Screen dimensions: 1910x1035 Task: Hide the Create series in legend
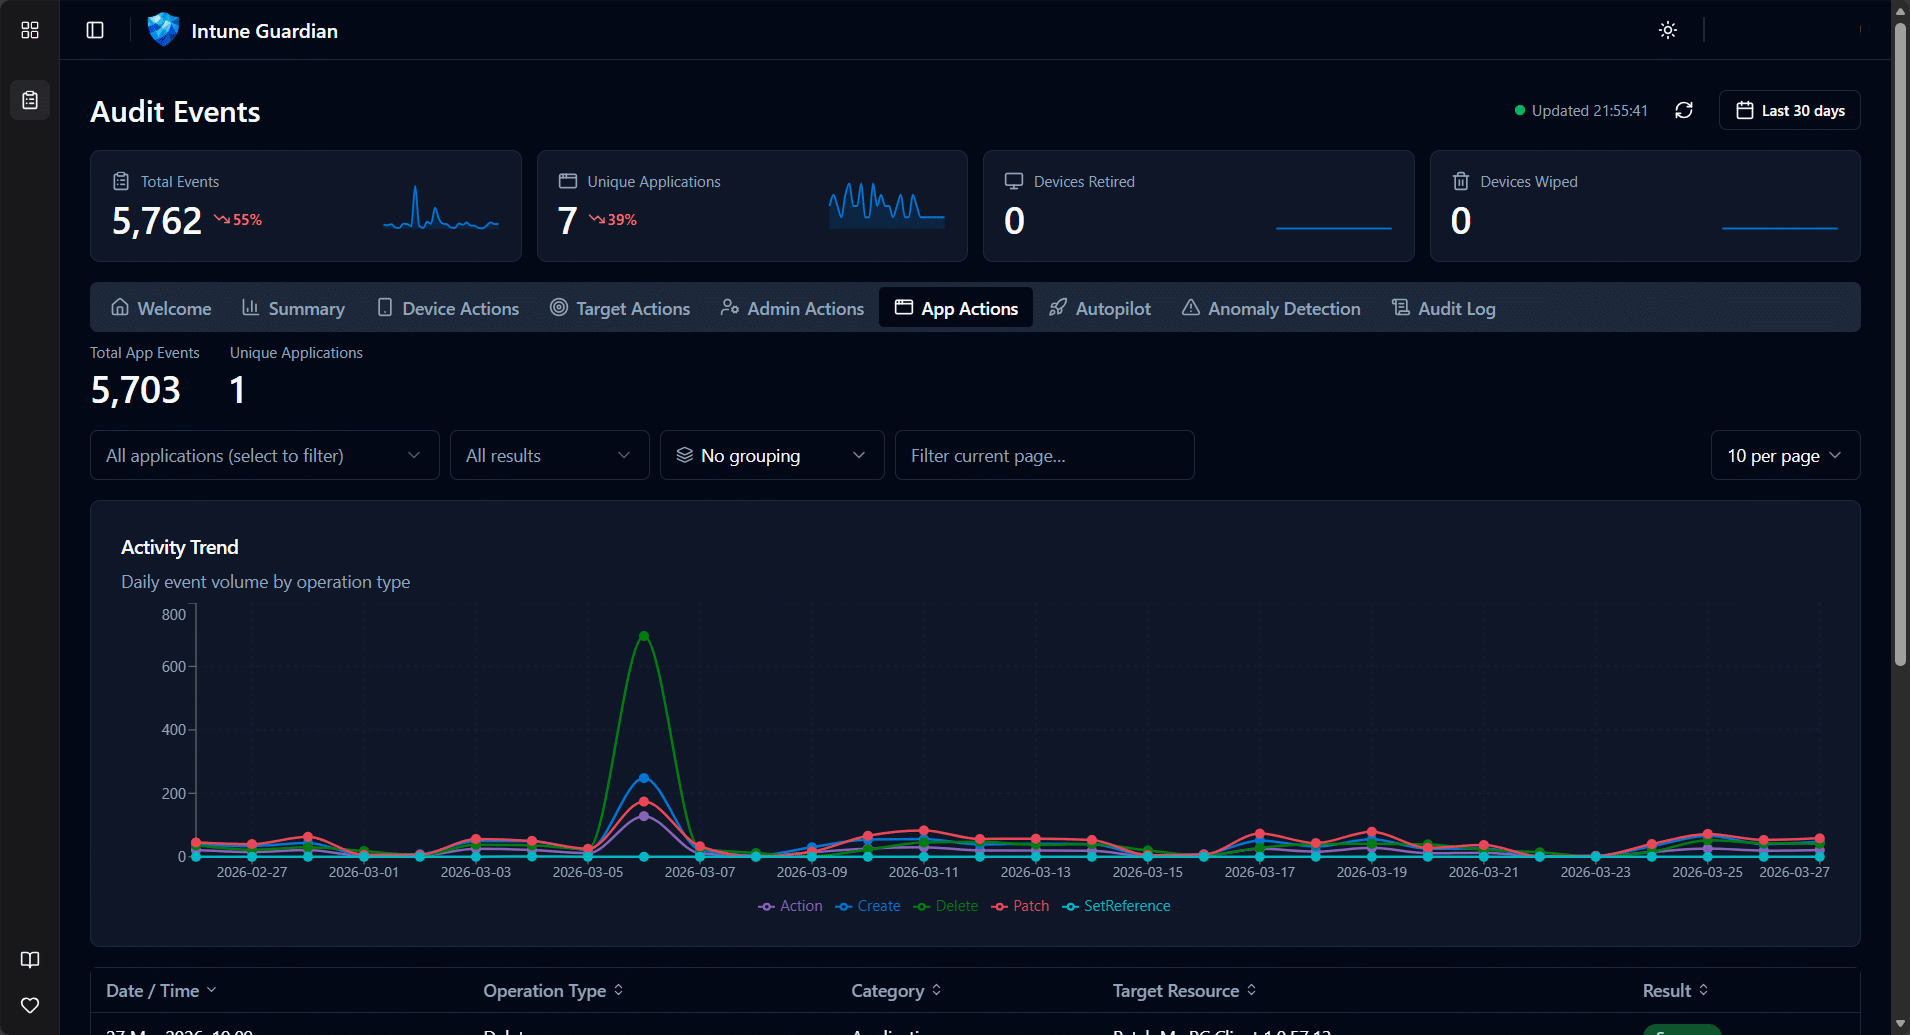(868, 906)
